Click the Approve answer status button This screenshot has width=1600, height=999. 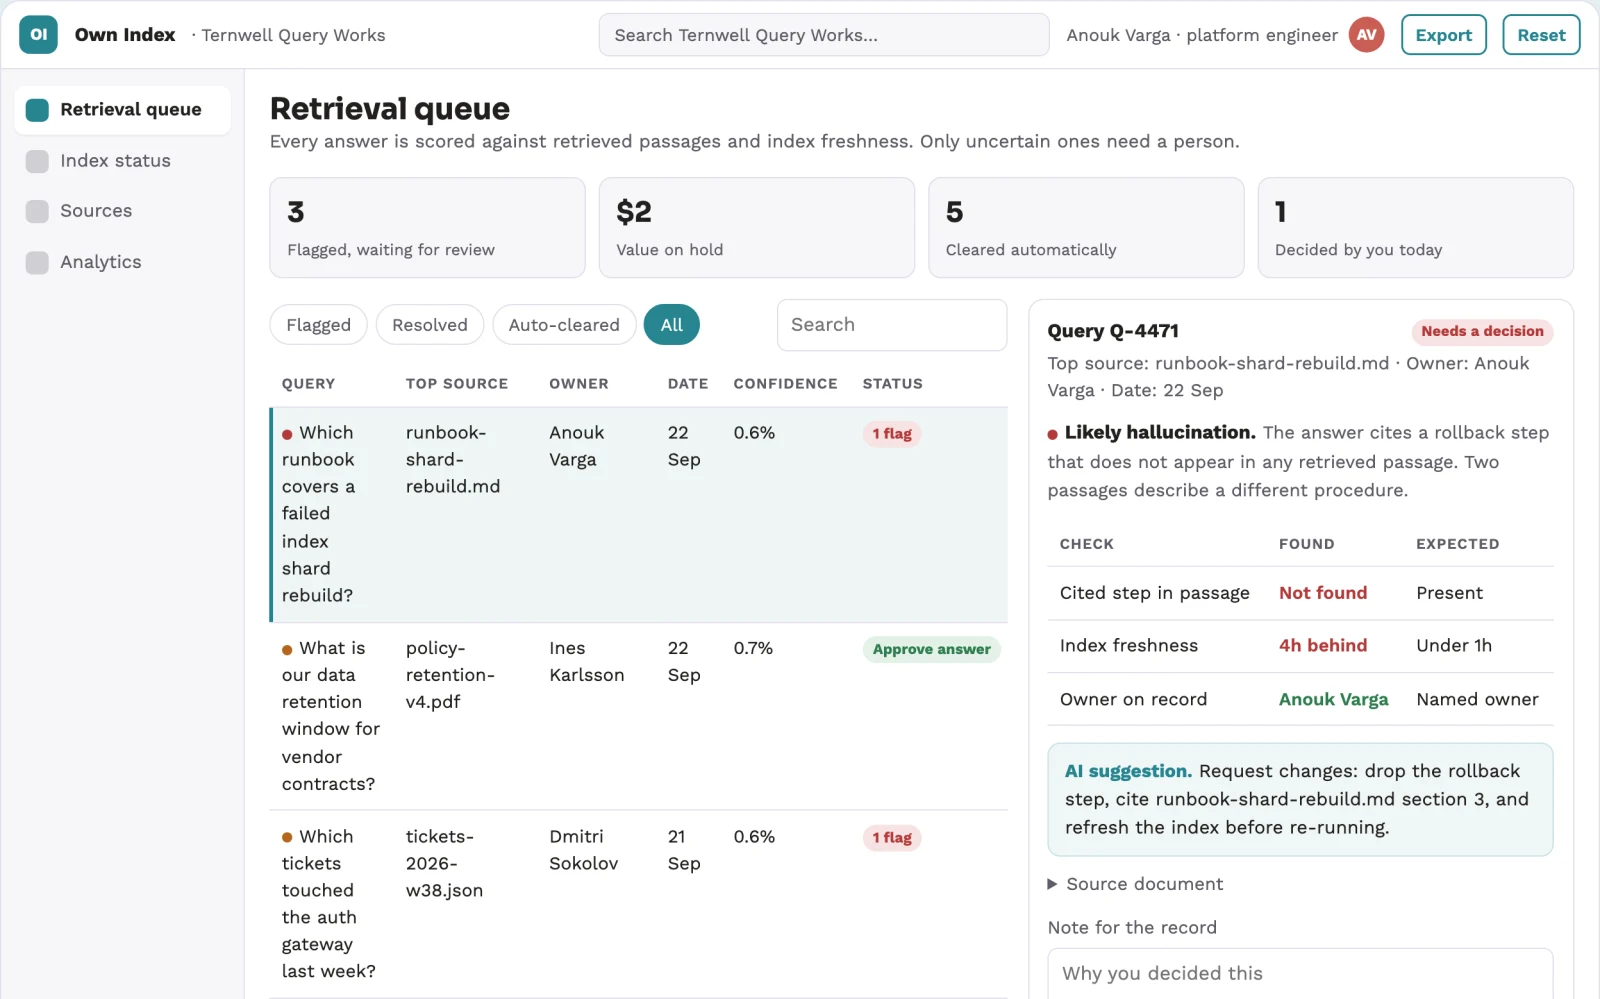(x=931, y=649)
